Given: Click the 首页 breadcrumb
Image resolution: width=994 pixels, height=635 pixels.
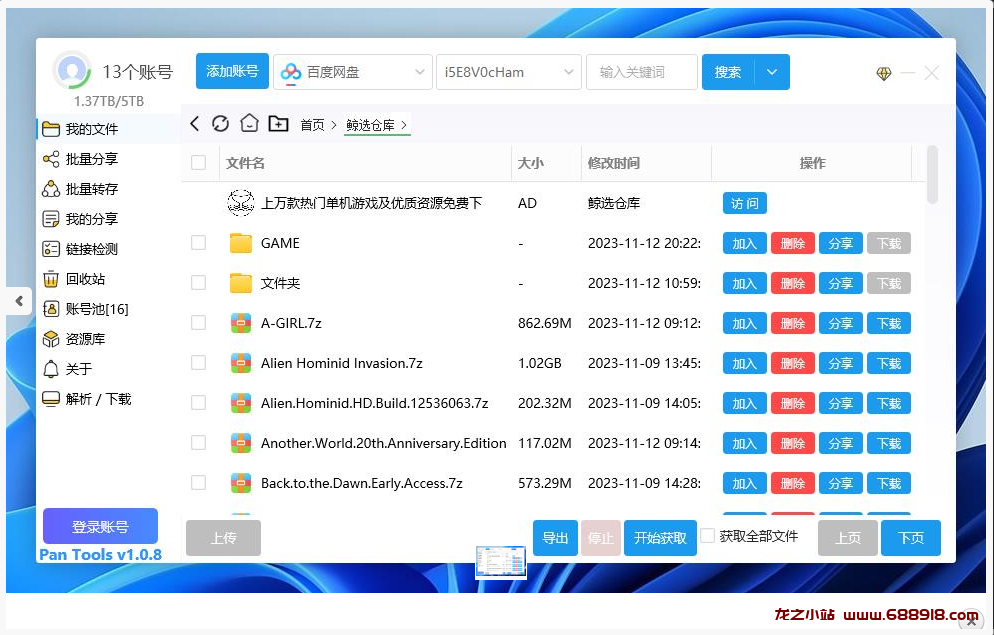Looking at the screenshot, I should pyautogui.click(x=313, y=125).
